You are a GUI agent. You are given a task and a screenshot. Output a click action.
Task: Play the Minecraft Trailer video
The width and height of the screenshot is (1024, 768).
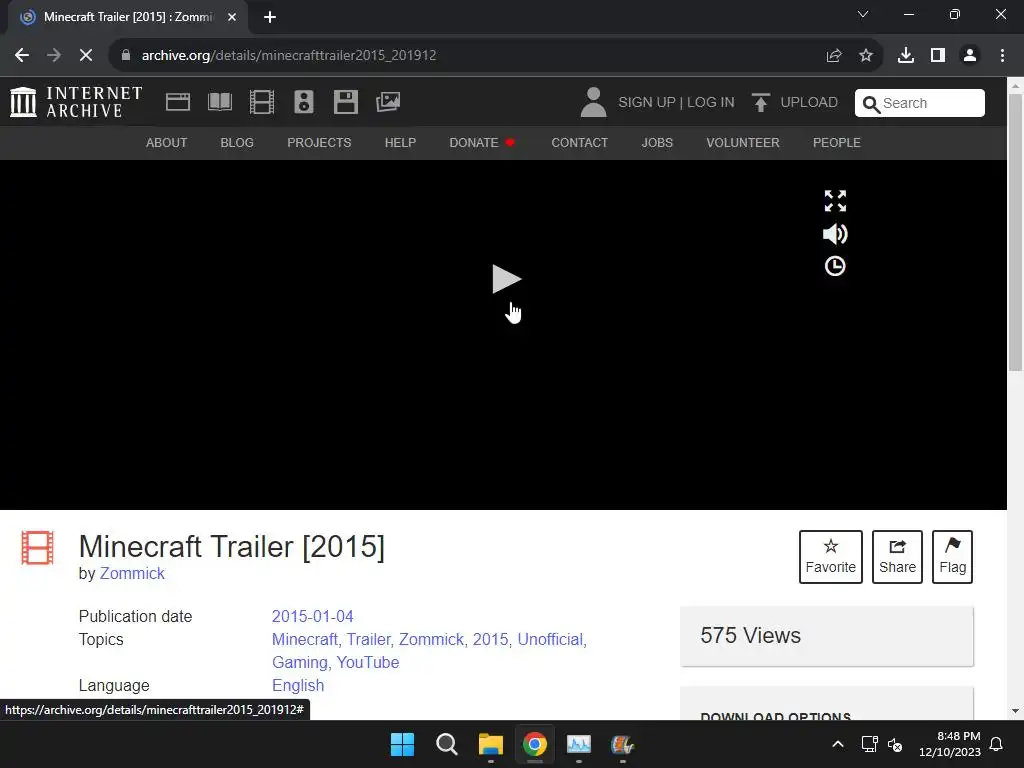506,279
